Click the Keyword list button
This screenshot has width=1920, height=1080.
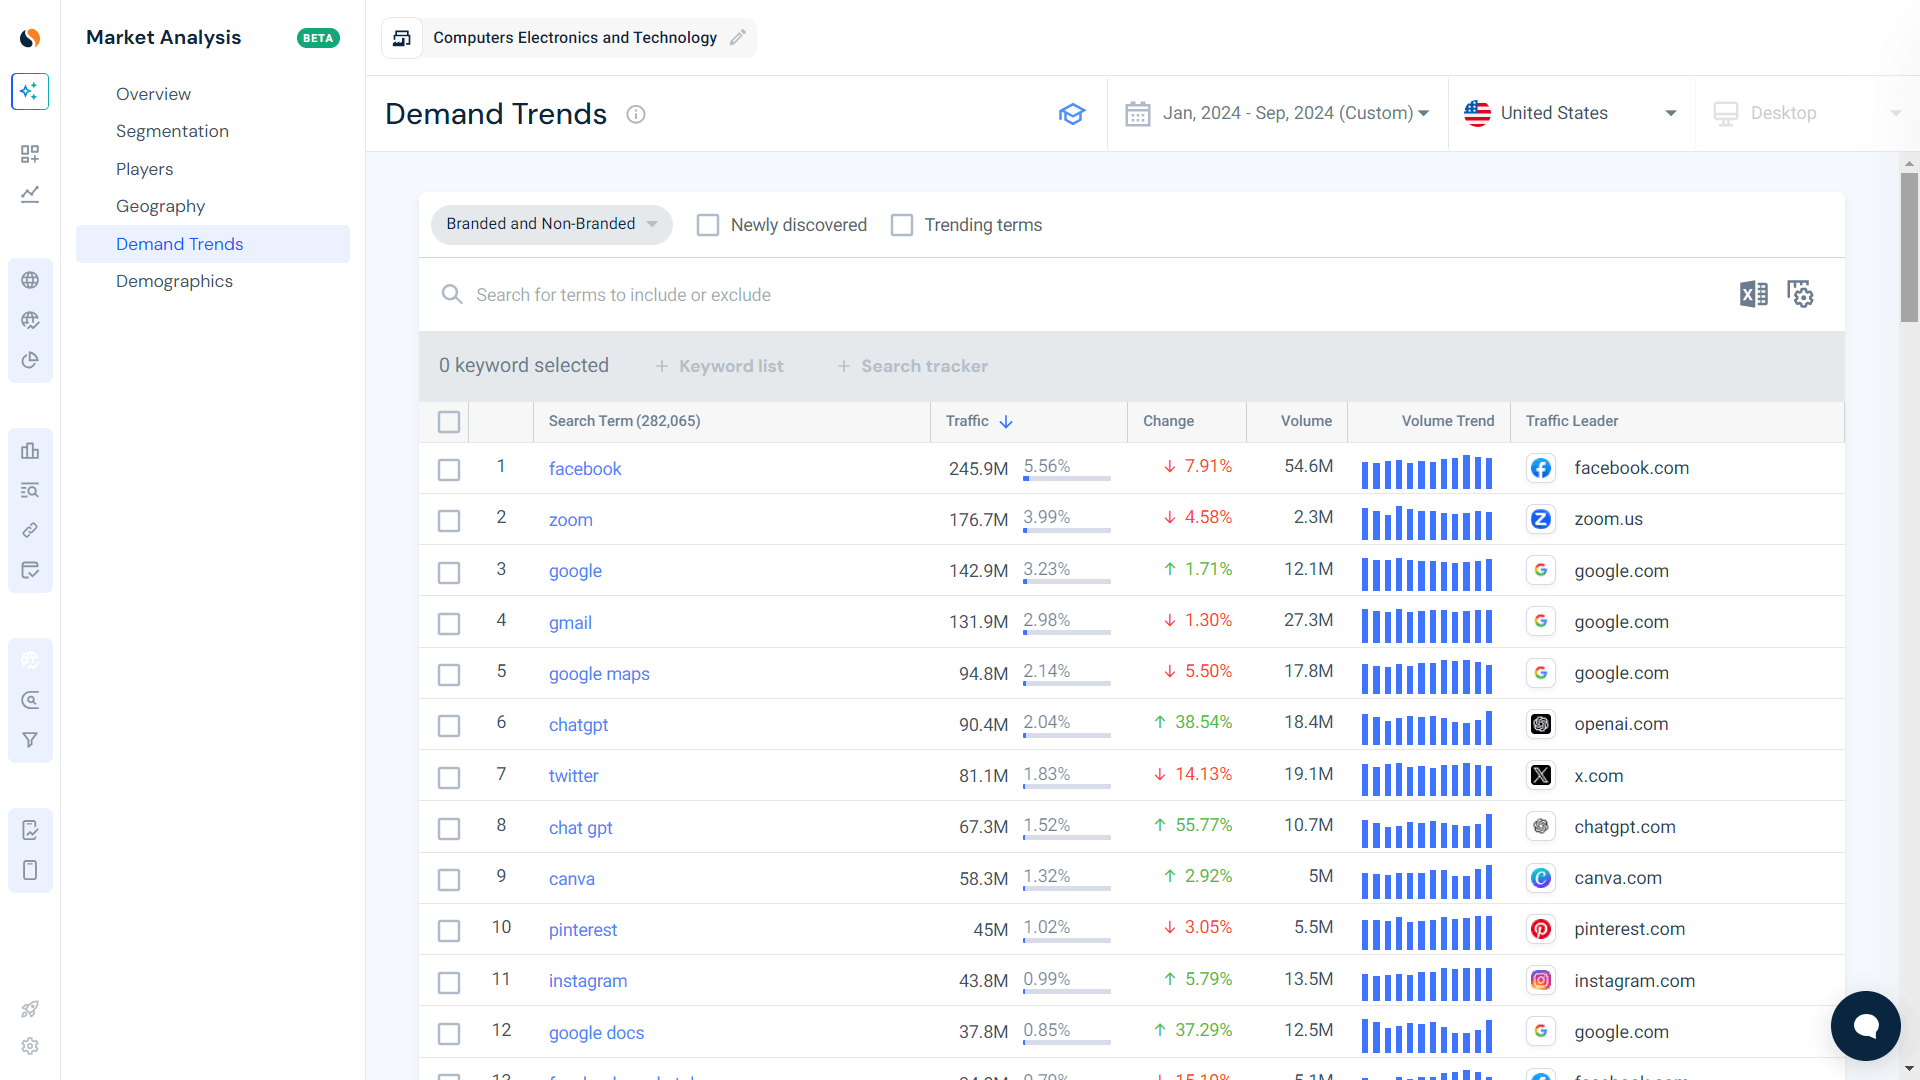(x=719, y=366)
